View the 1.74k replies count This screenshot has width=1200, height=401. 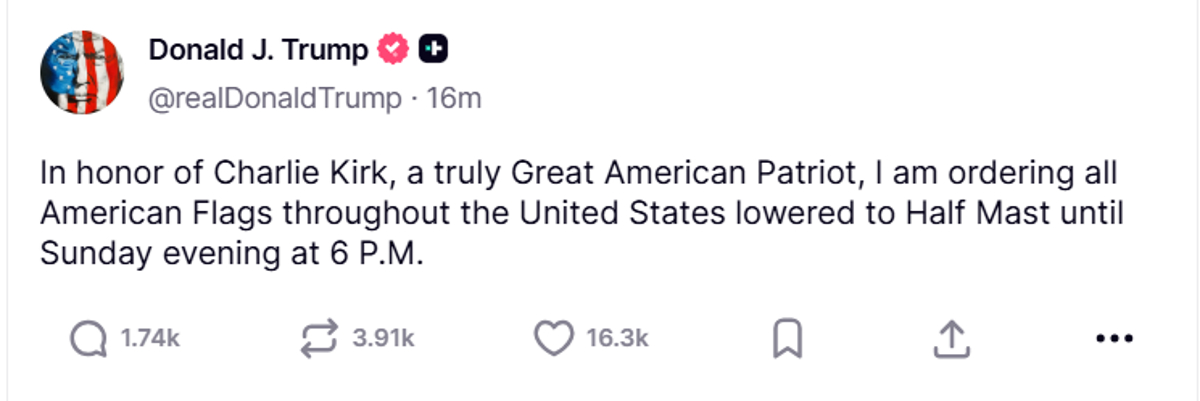[150, 339]
